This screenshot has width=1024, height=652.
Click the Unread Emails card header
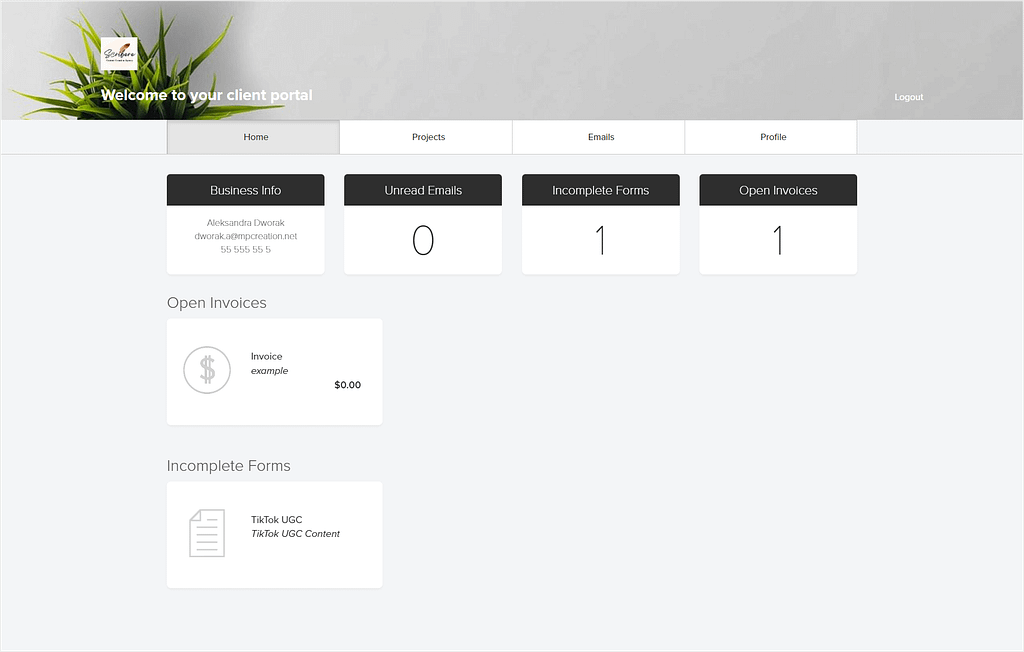click(x=423, y=190)
